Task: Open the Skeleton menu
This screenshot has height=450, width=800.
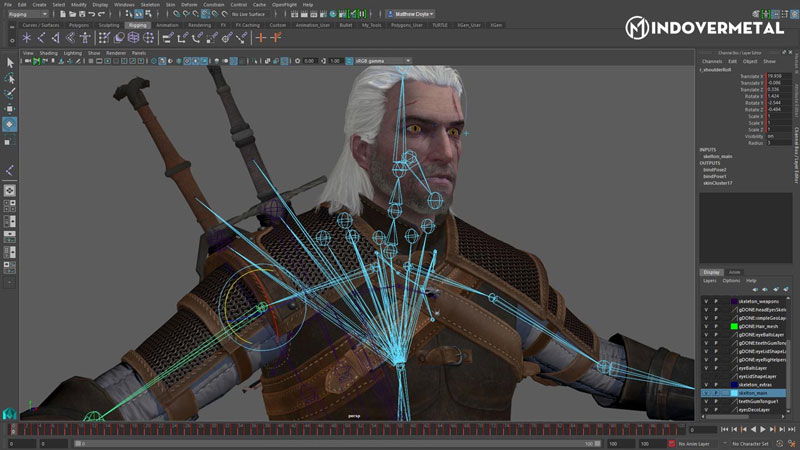Action: (150, 5)
